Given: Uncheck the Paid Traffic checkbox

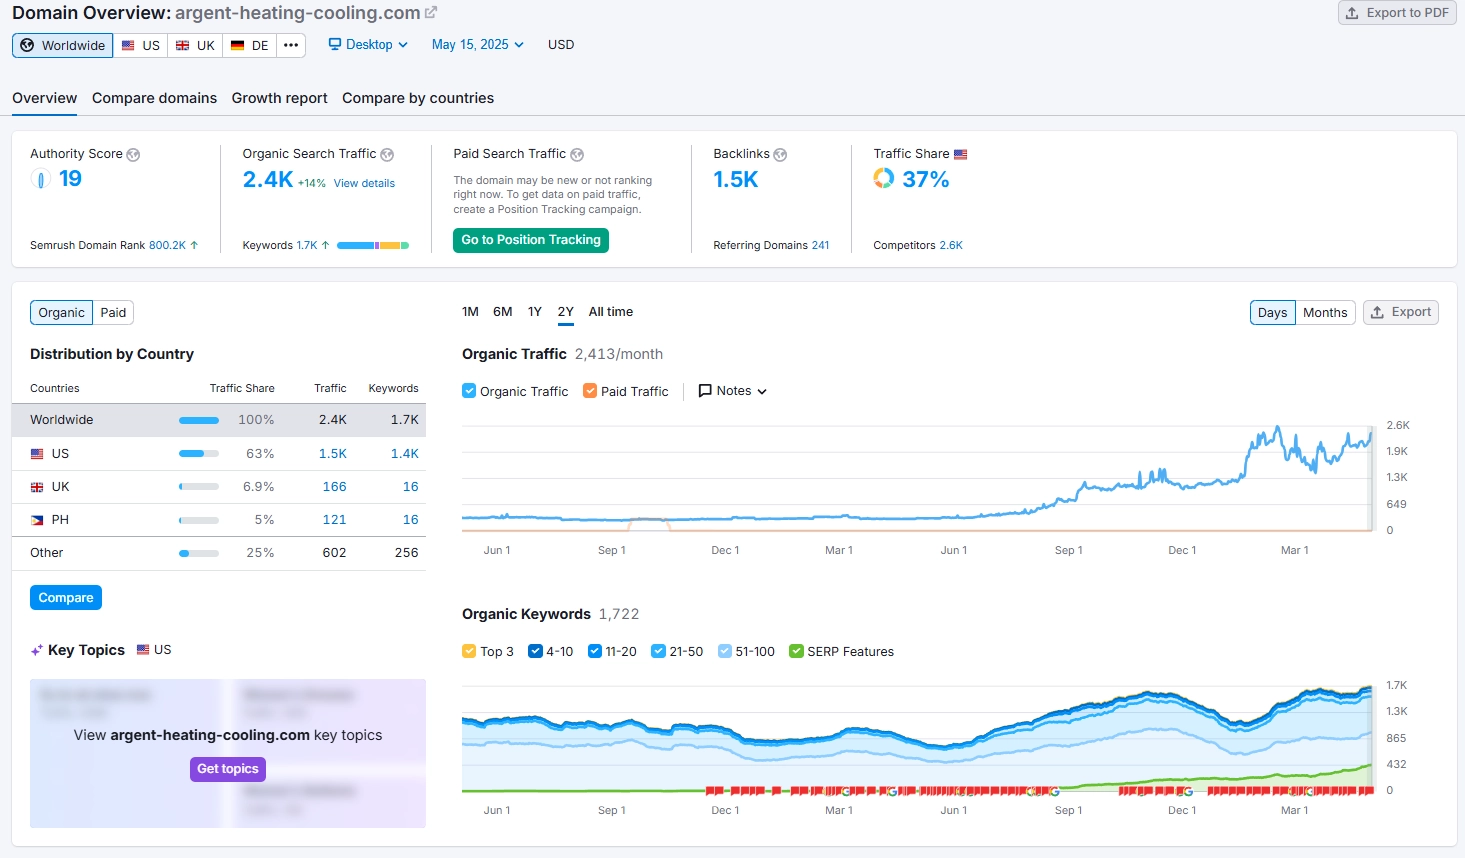Looking at the screenshot, I should click(x=589, y=390).
